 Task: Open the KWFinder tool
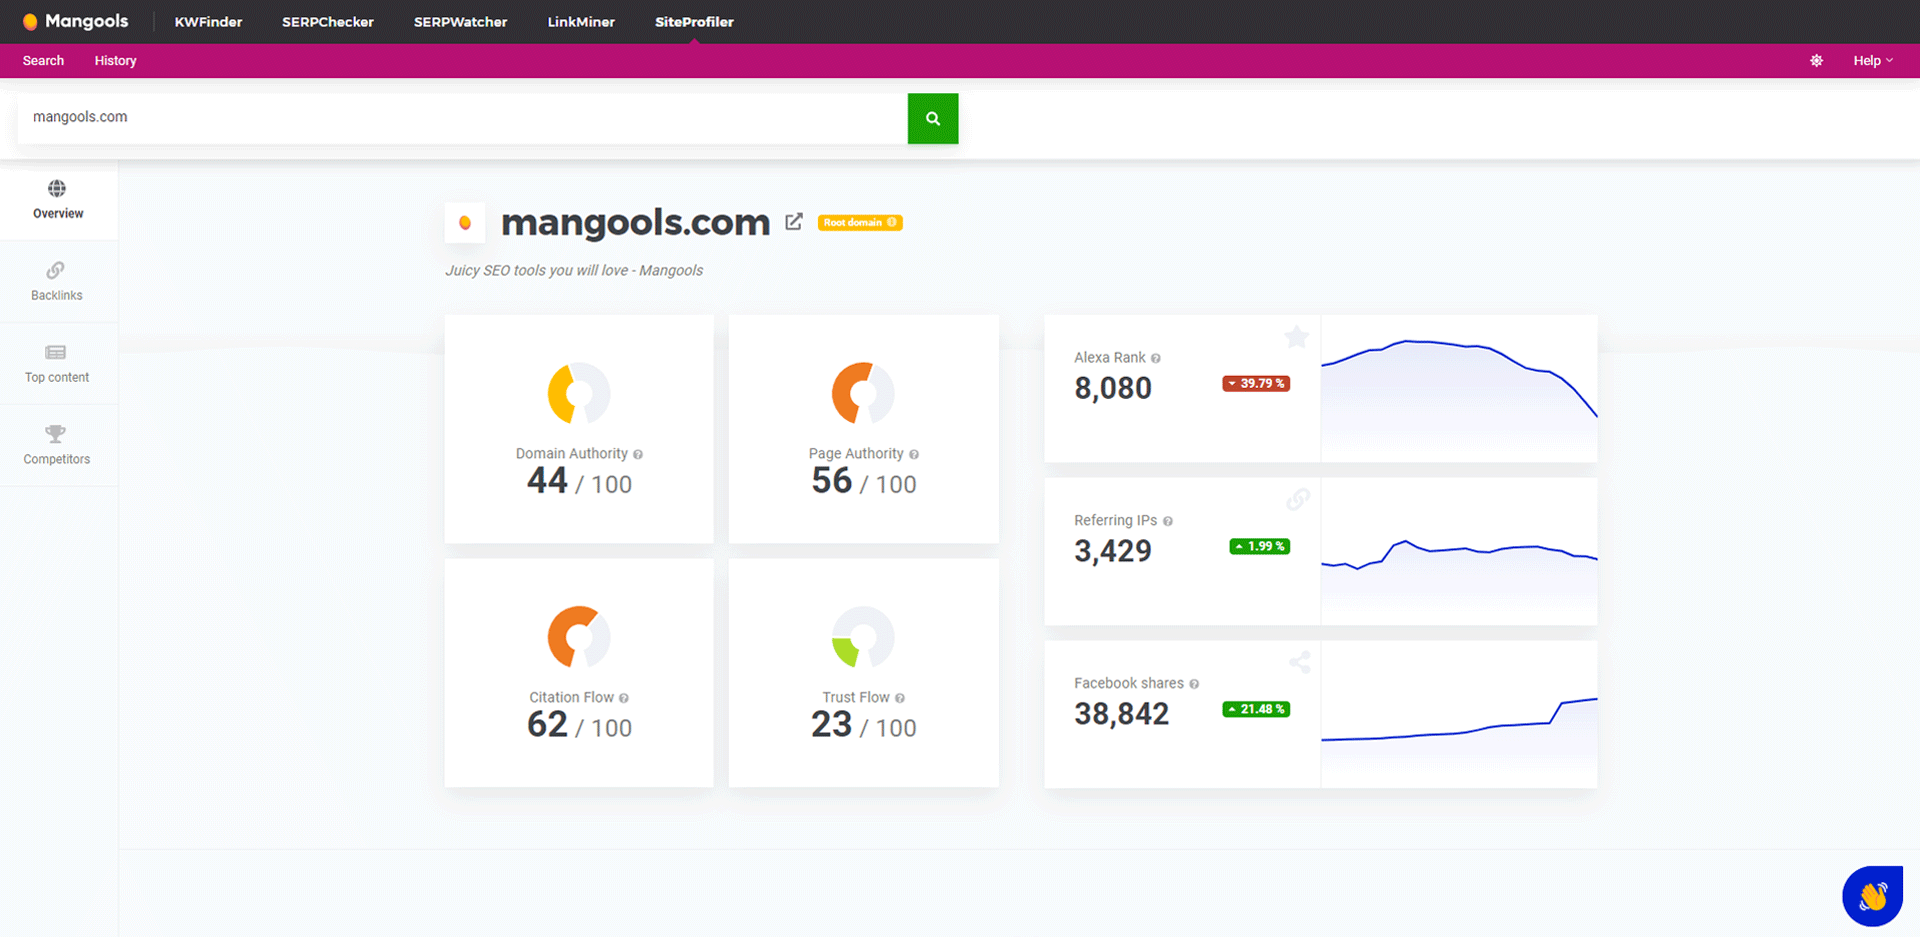click(x=208, y=22)
